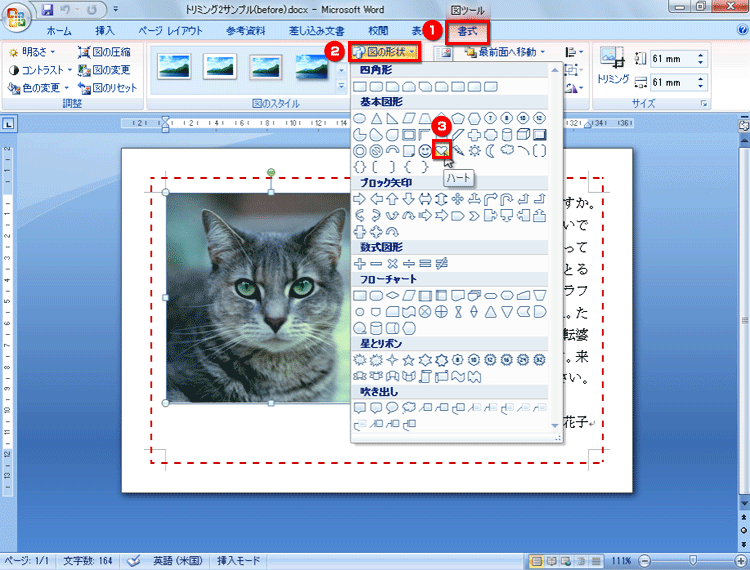Pick the cloud callout shape

click(x=409, y=408)
